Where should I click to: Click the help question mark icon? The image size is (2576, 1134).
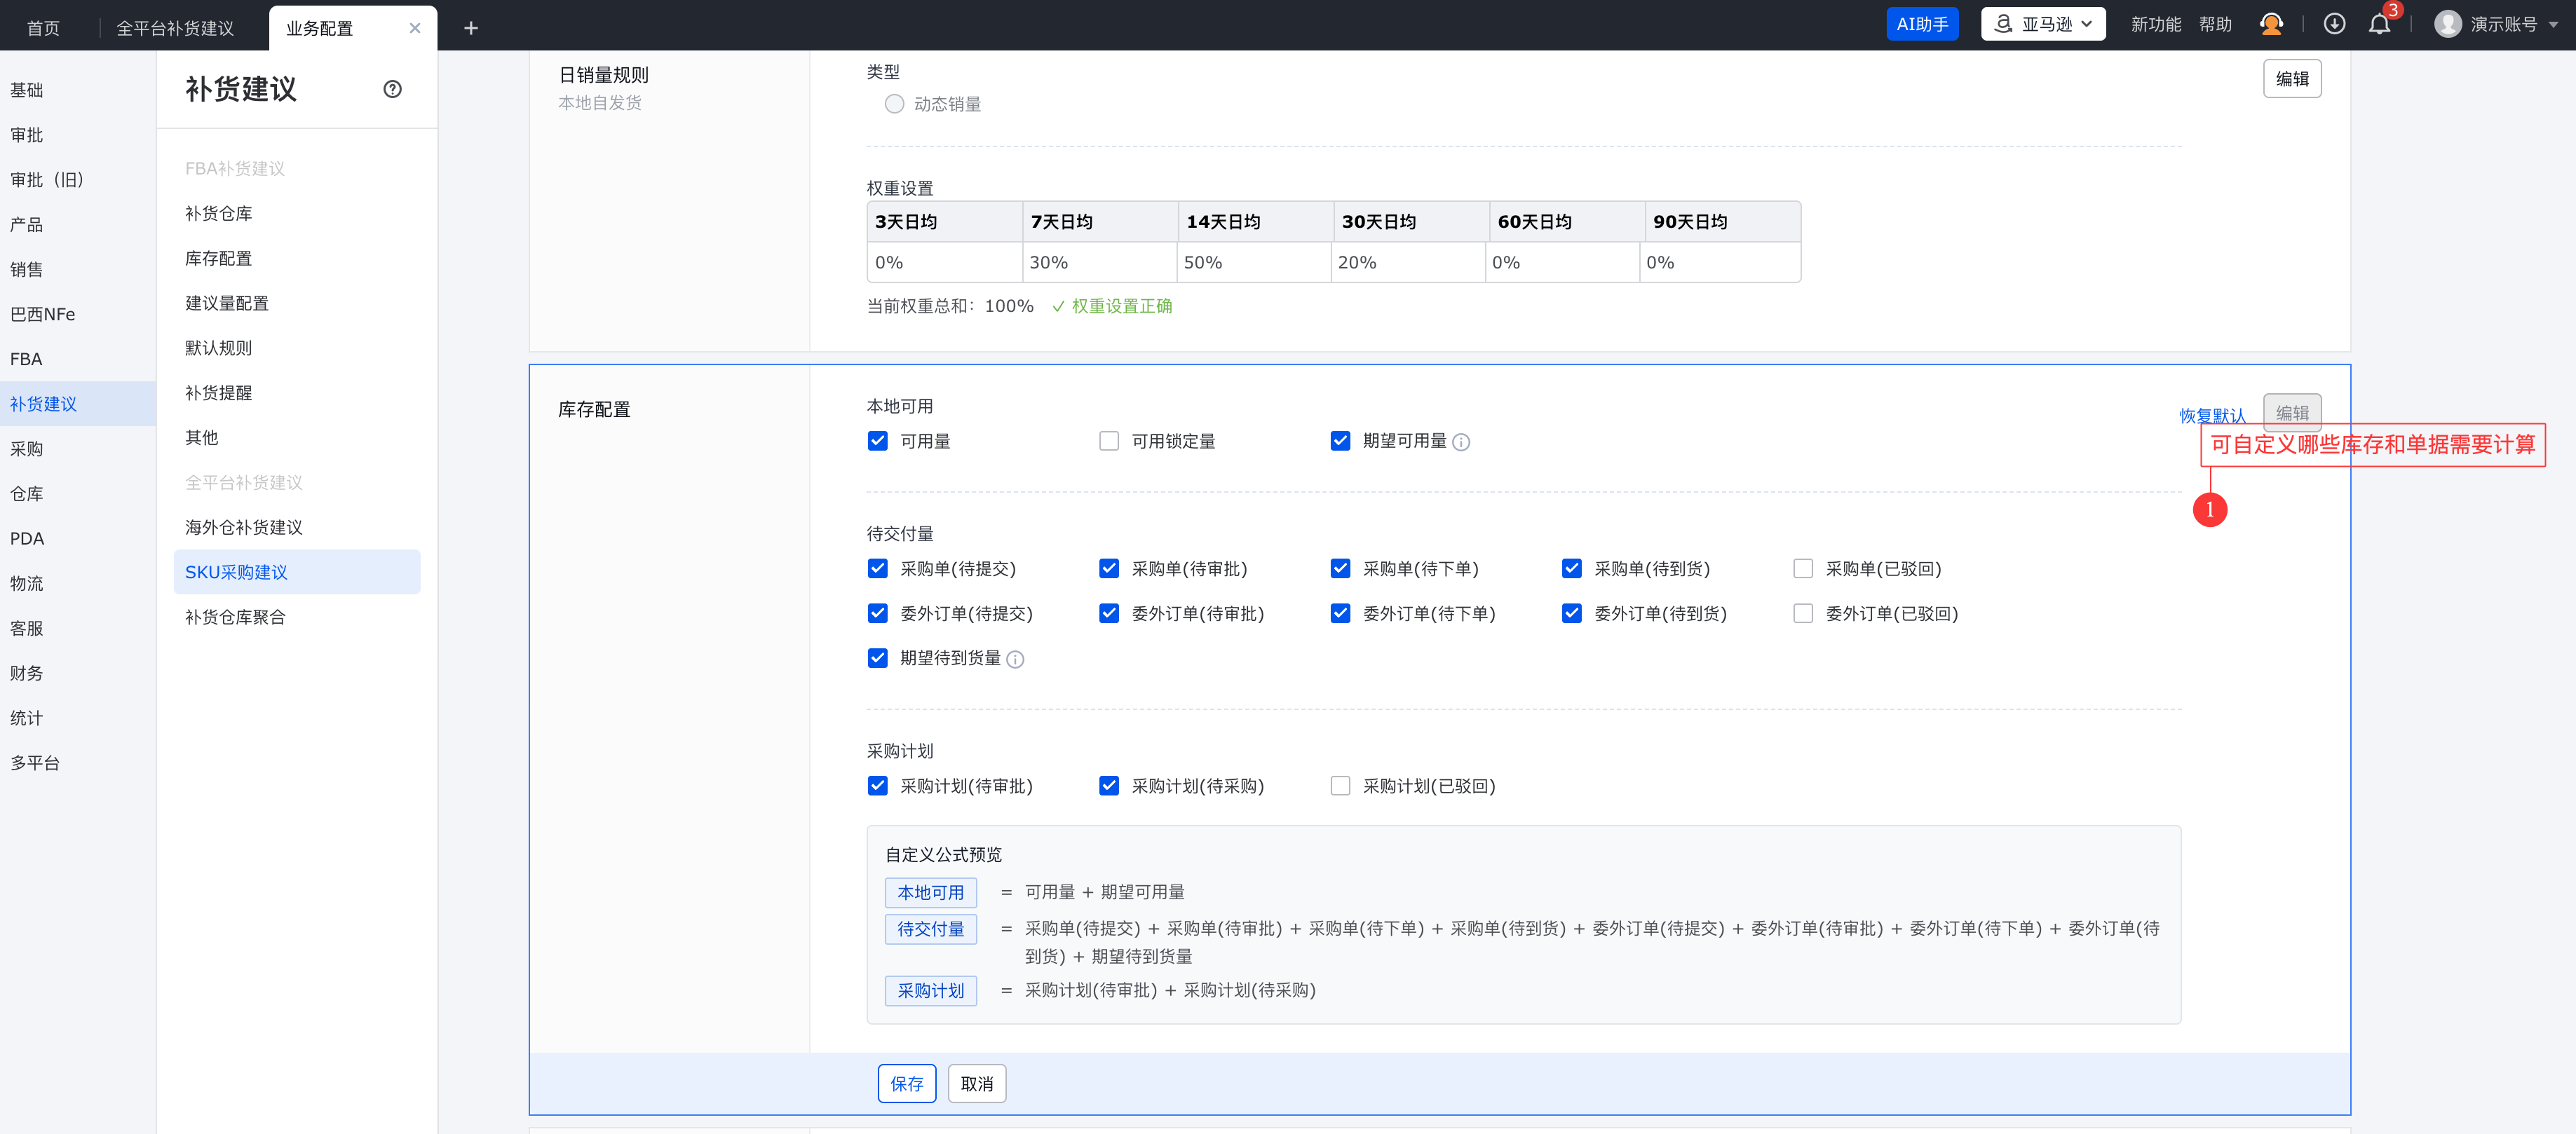392,89
